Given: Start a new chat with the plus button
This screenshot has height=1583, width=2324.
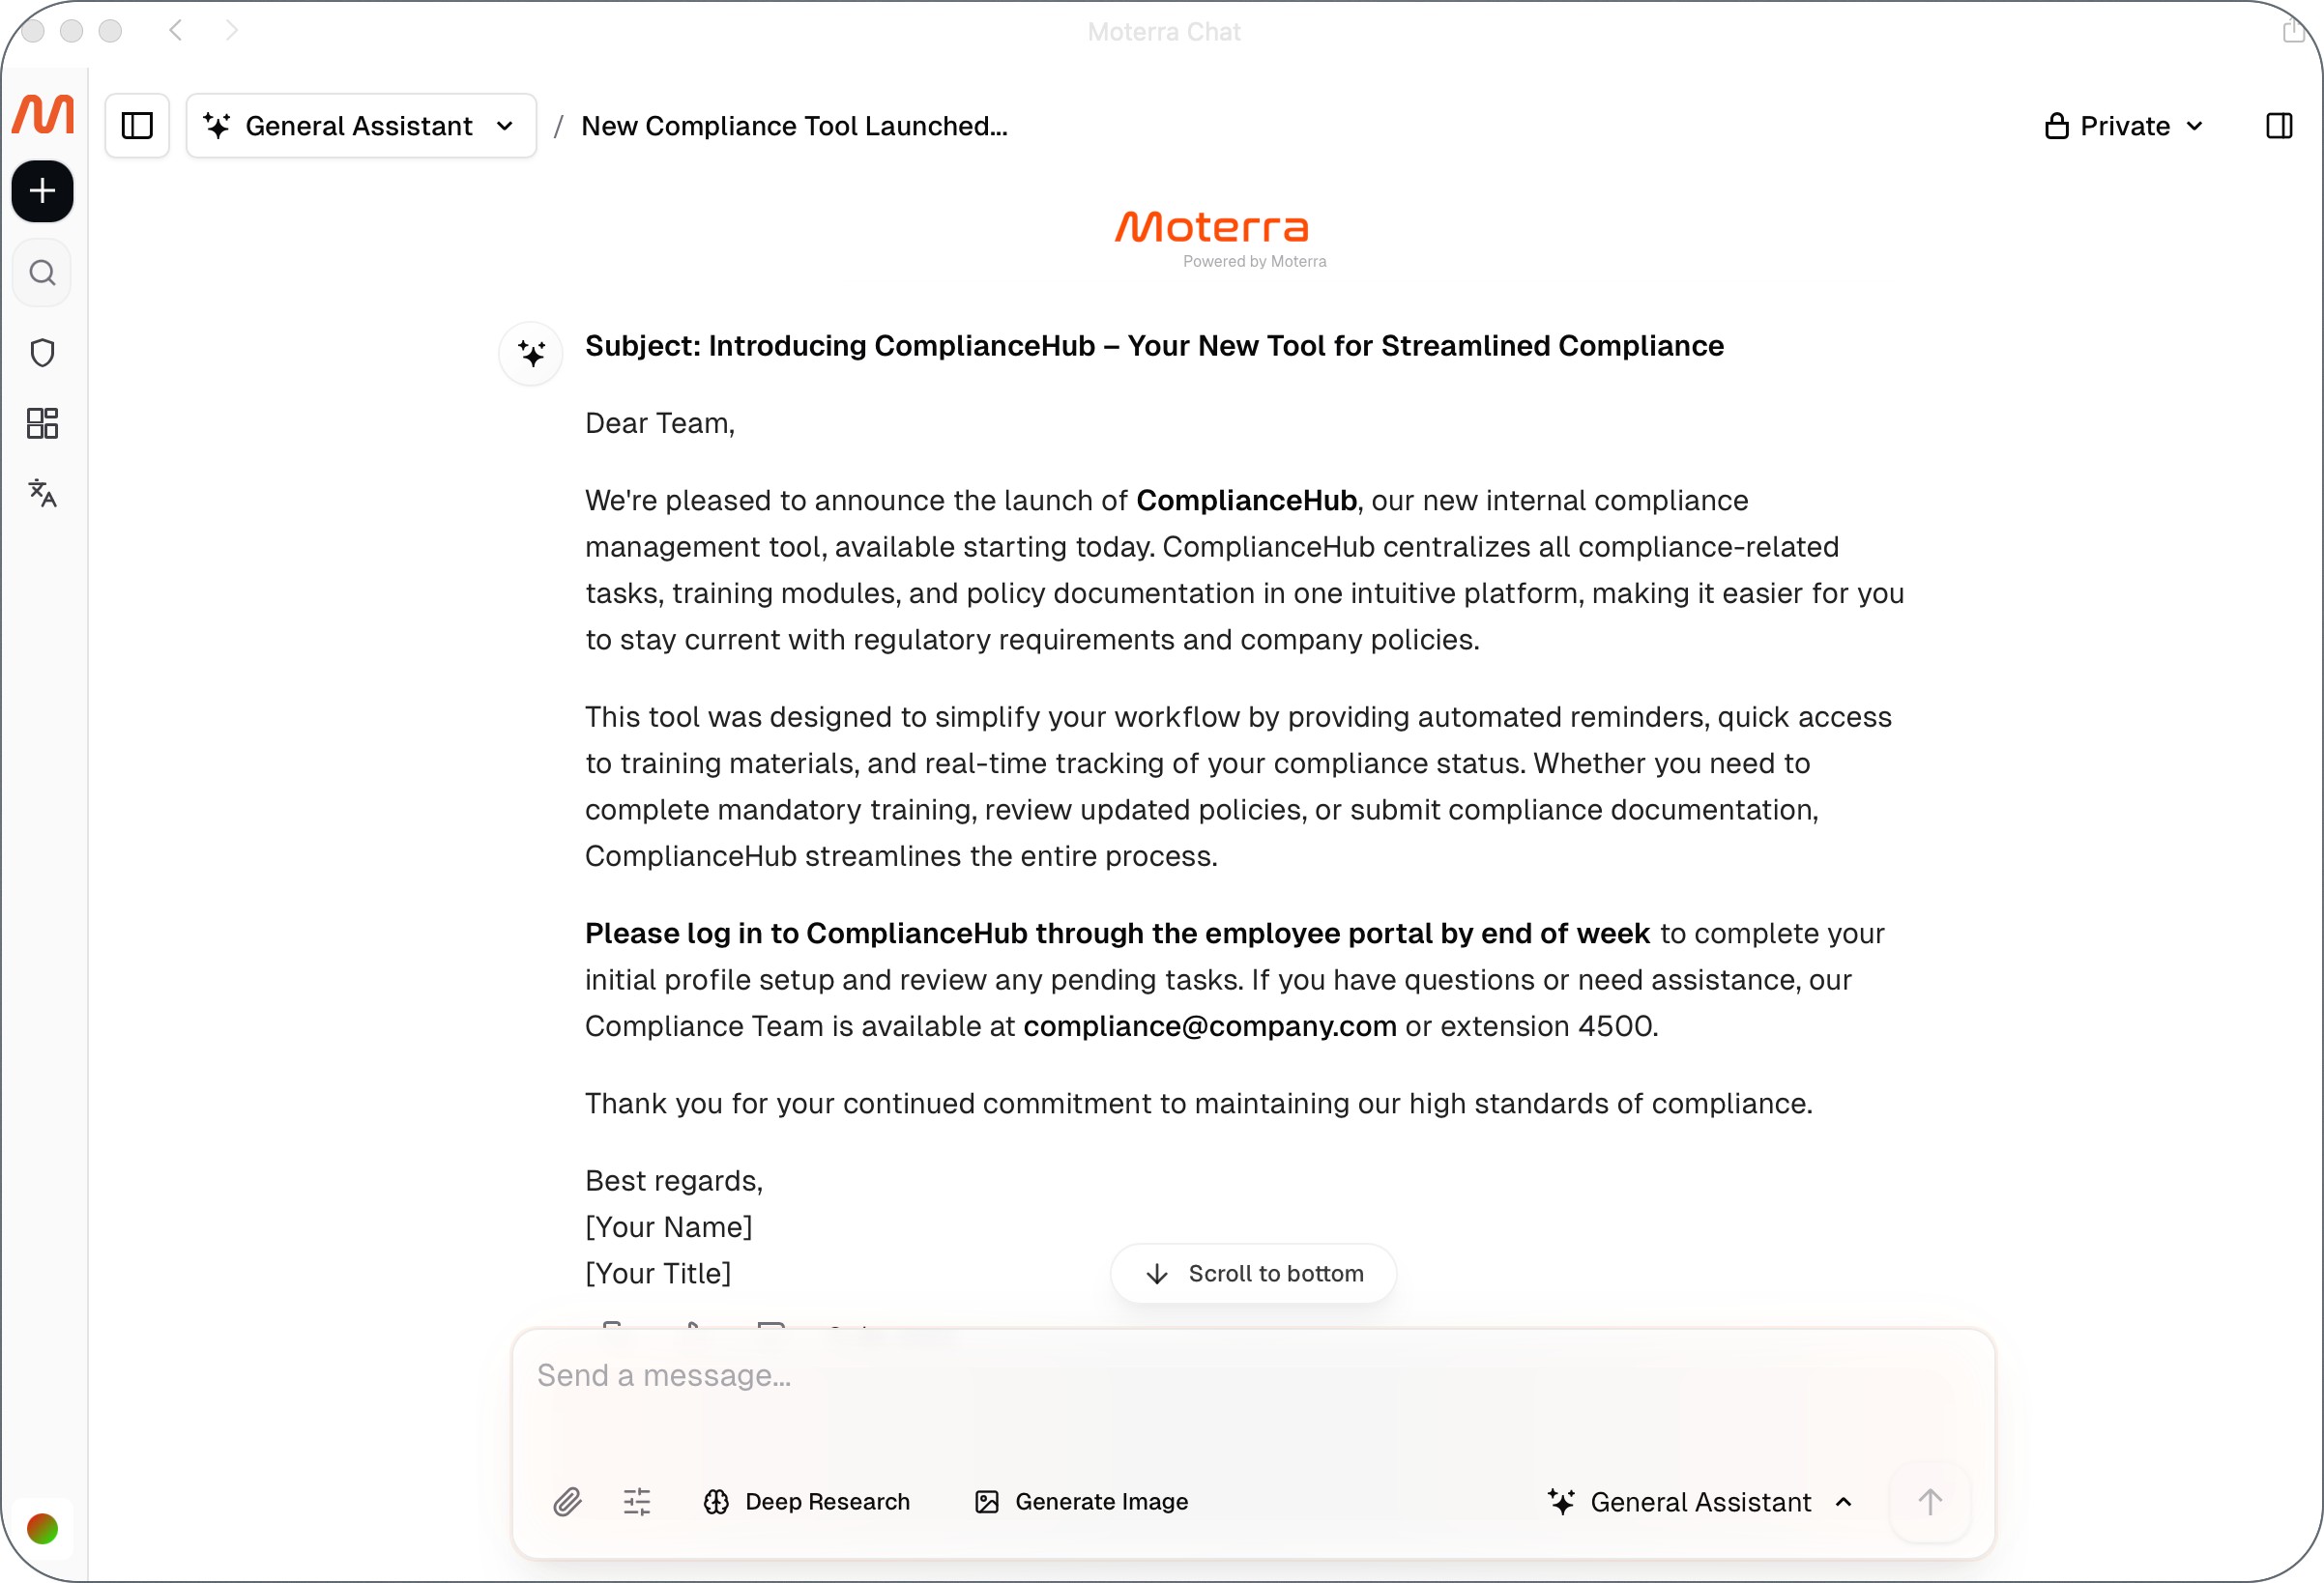Looking at the screenshot, I should click(x=42, y=191).
